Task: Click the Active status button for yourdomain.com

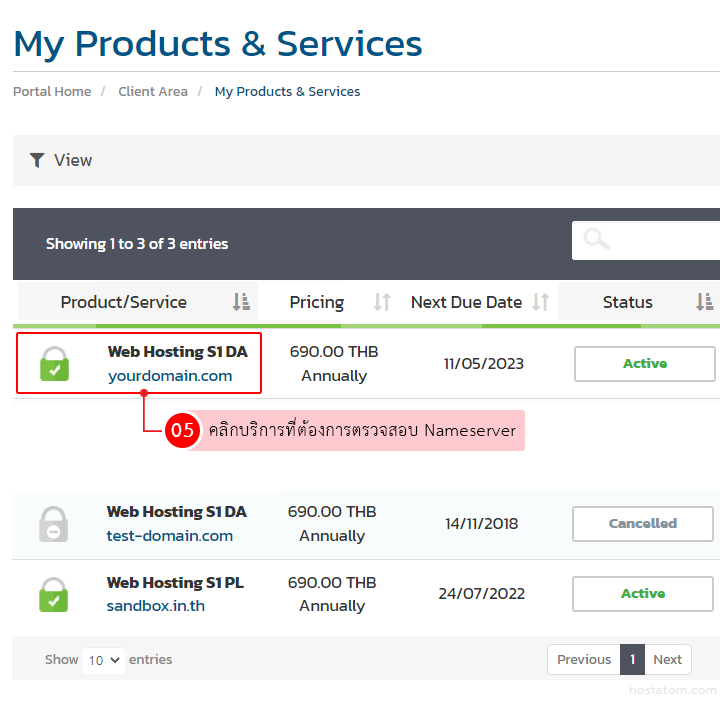Action: [645, 364]
